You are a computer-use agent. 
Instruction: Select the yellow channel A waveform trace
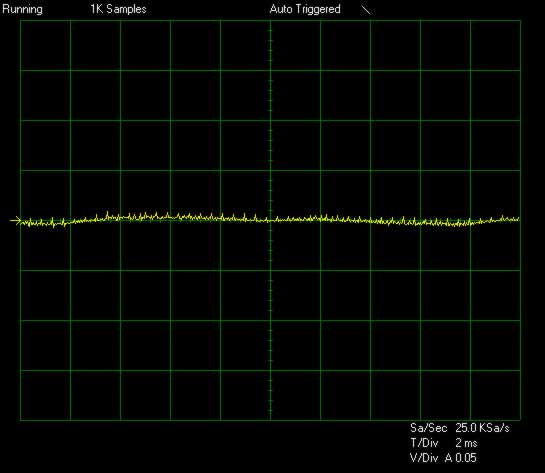270,219
